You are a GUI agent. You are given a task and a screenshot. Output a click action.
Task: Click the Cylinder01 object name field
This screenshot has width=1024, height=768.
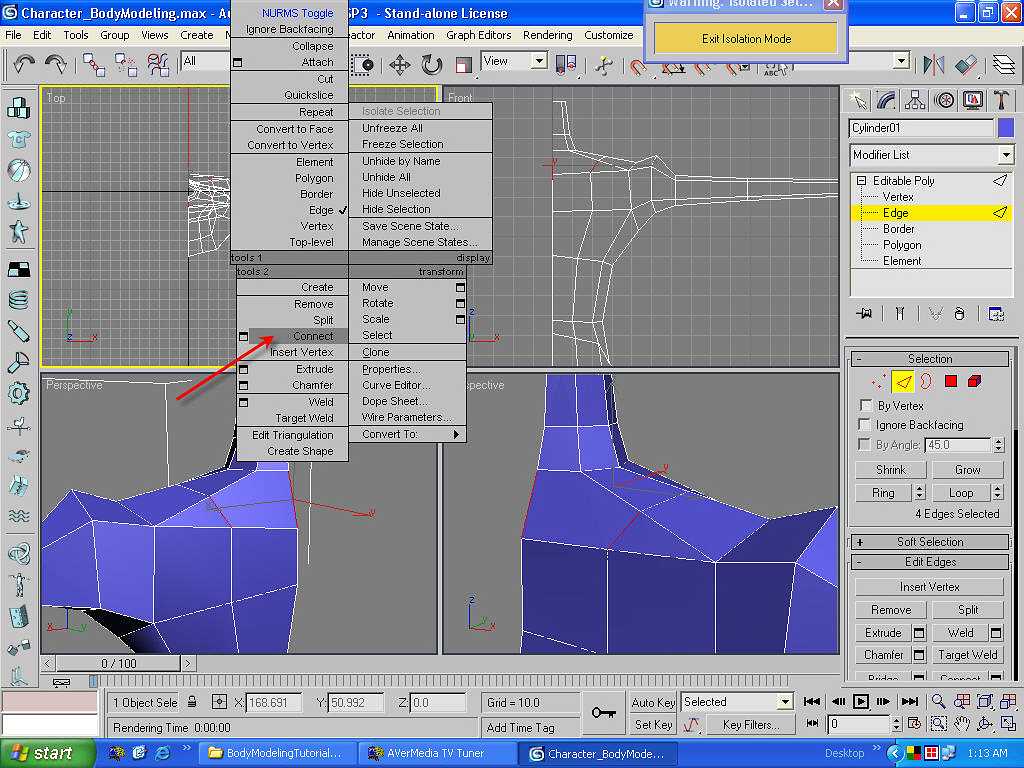point(921,128)
